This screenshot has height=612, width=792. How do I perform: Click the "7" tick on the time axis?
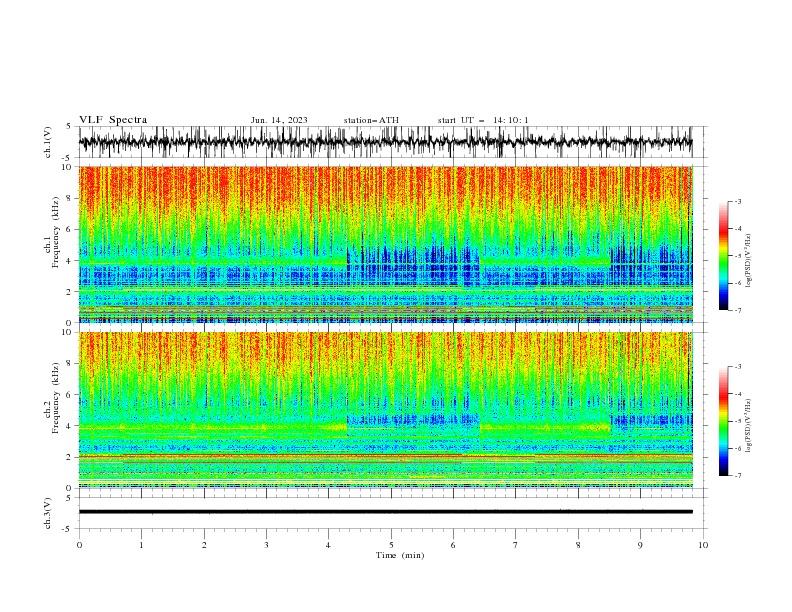pyautogui.click(x=515, y=545)
